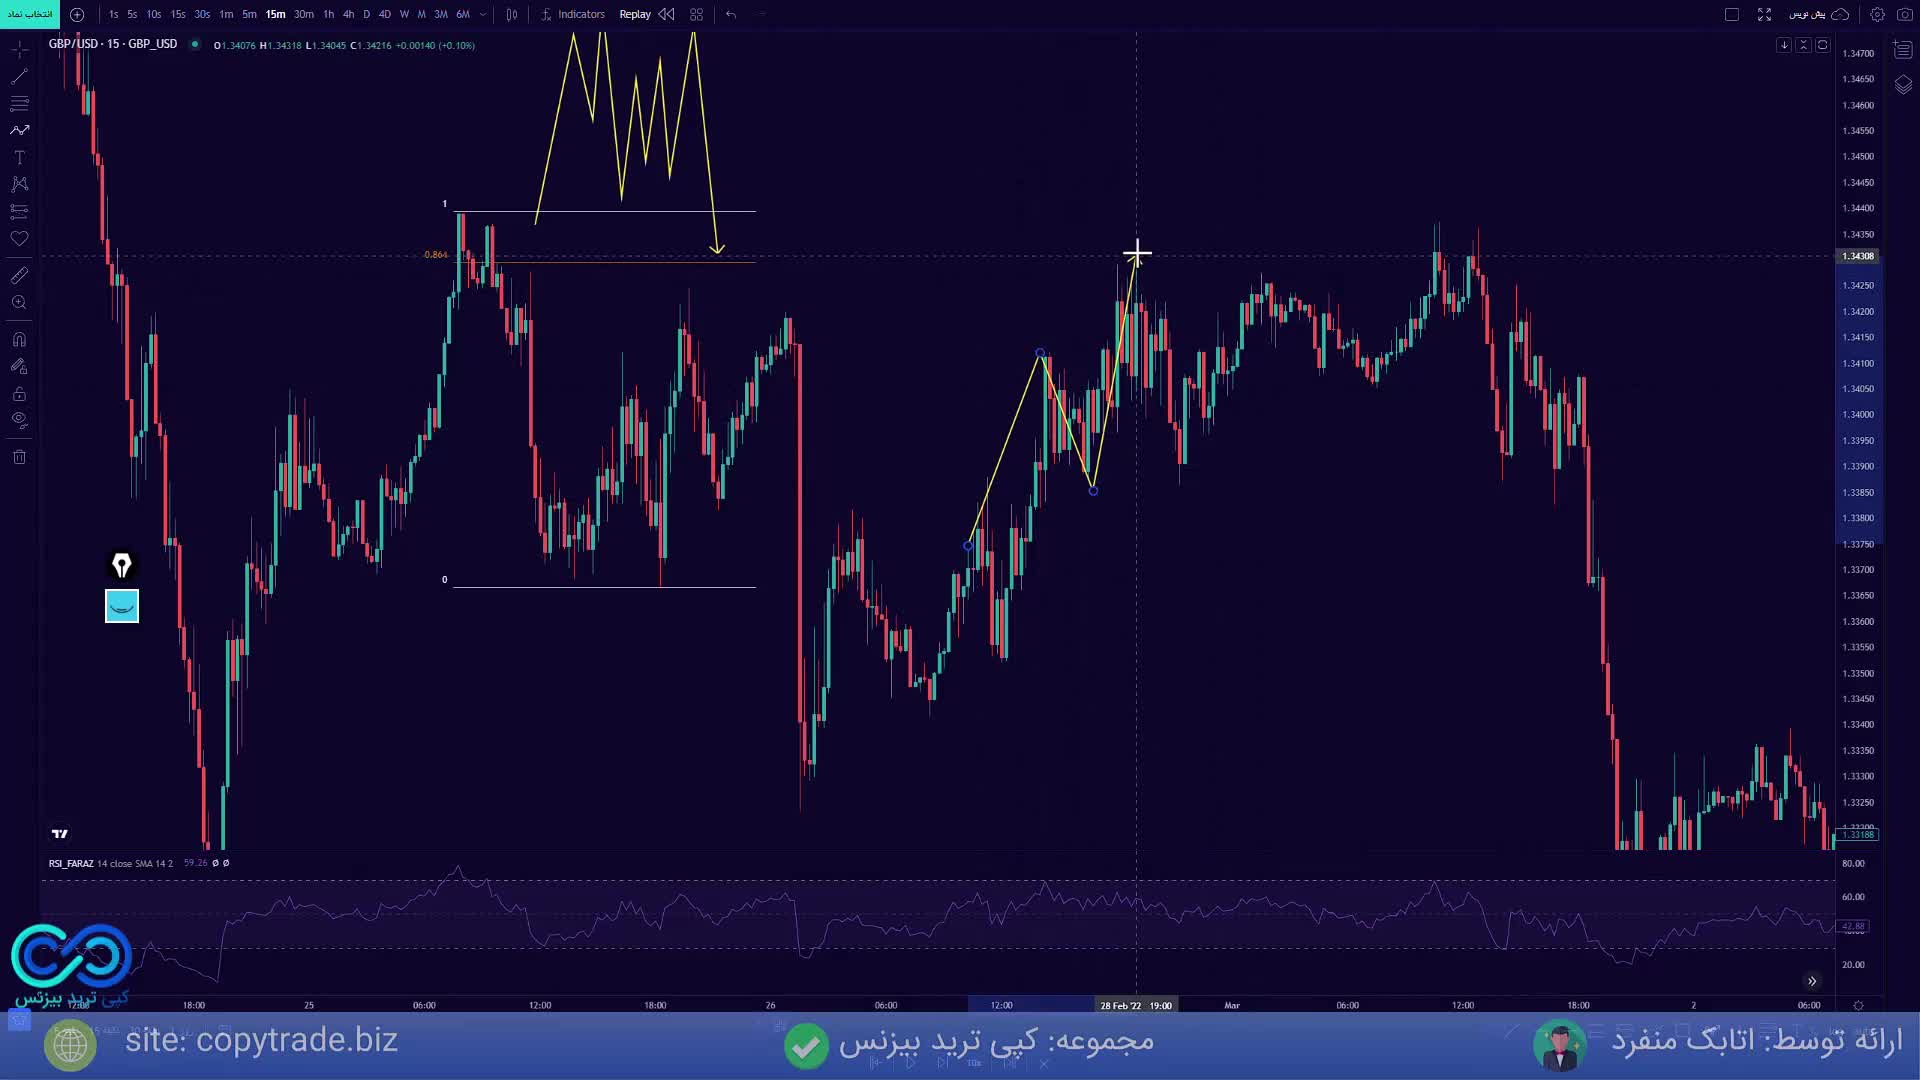
Task: Start bar Replay mode
Action: pos(635,14)
